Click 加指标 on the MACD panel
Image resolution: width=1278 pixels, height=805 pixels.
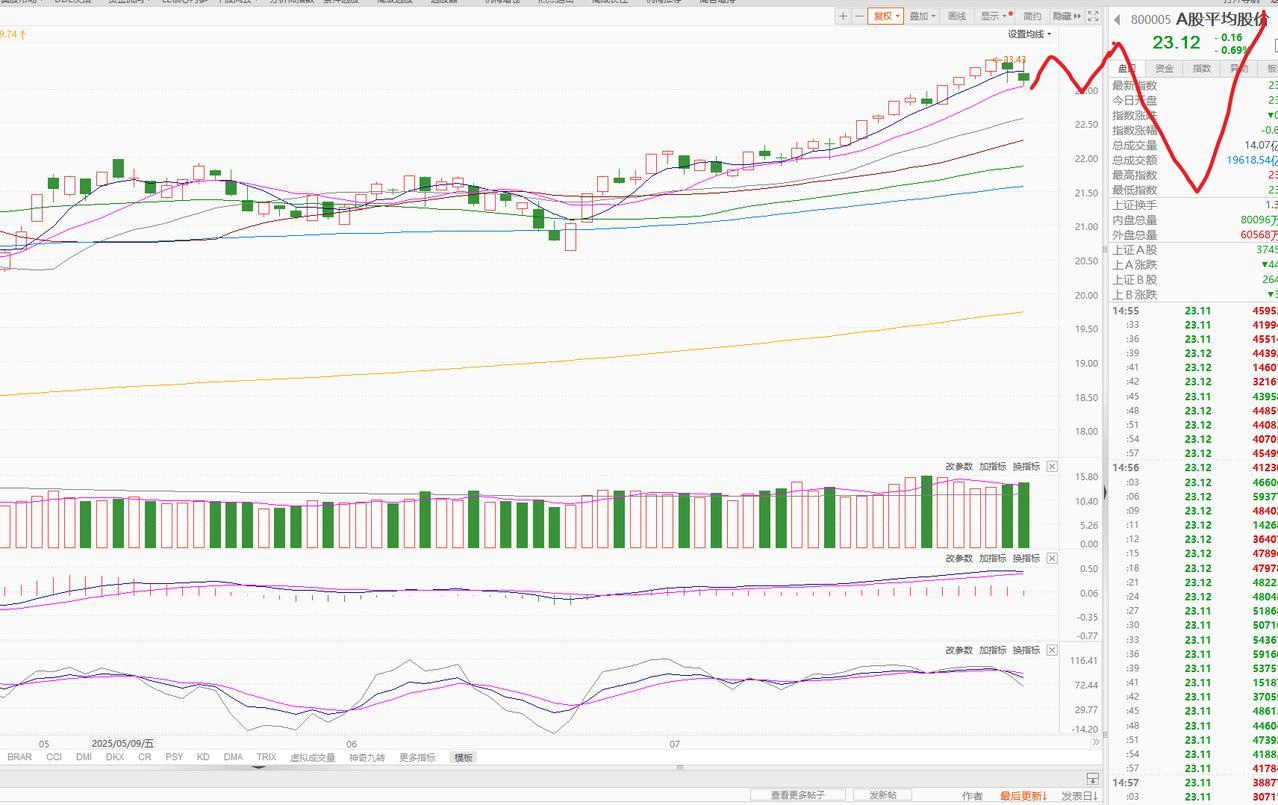coord(993,558)
